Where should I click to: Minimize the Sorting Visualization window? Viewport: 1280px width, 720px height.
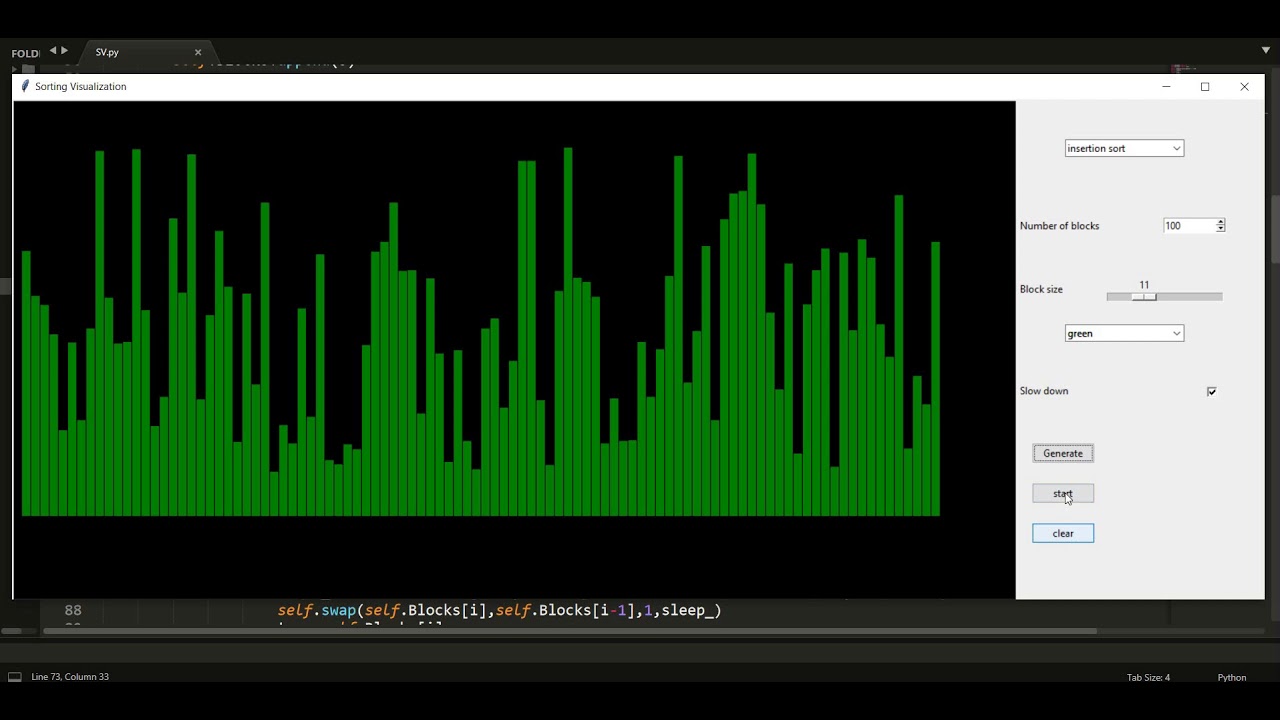click(1166, 87)
